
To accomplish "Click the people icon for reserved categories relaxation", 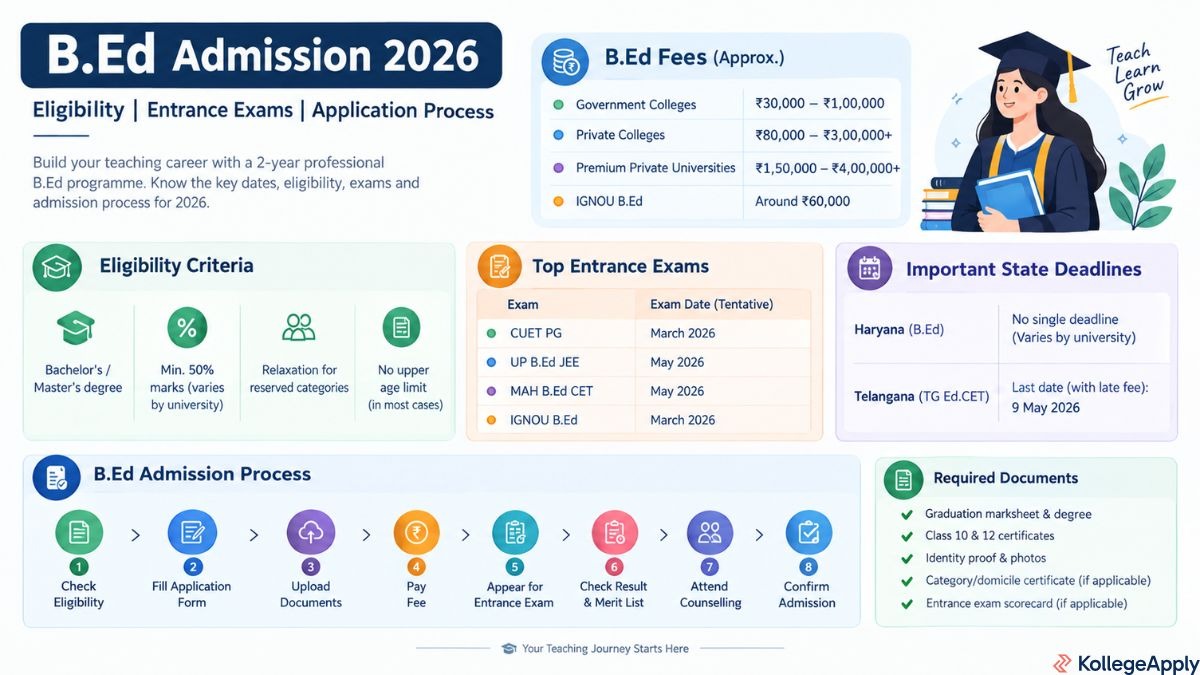I will pyautogui.click(x=298, y=327).
